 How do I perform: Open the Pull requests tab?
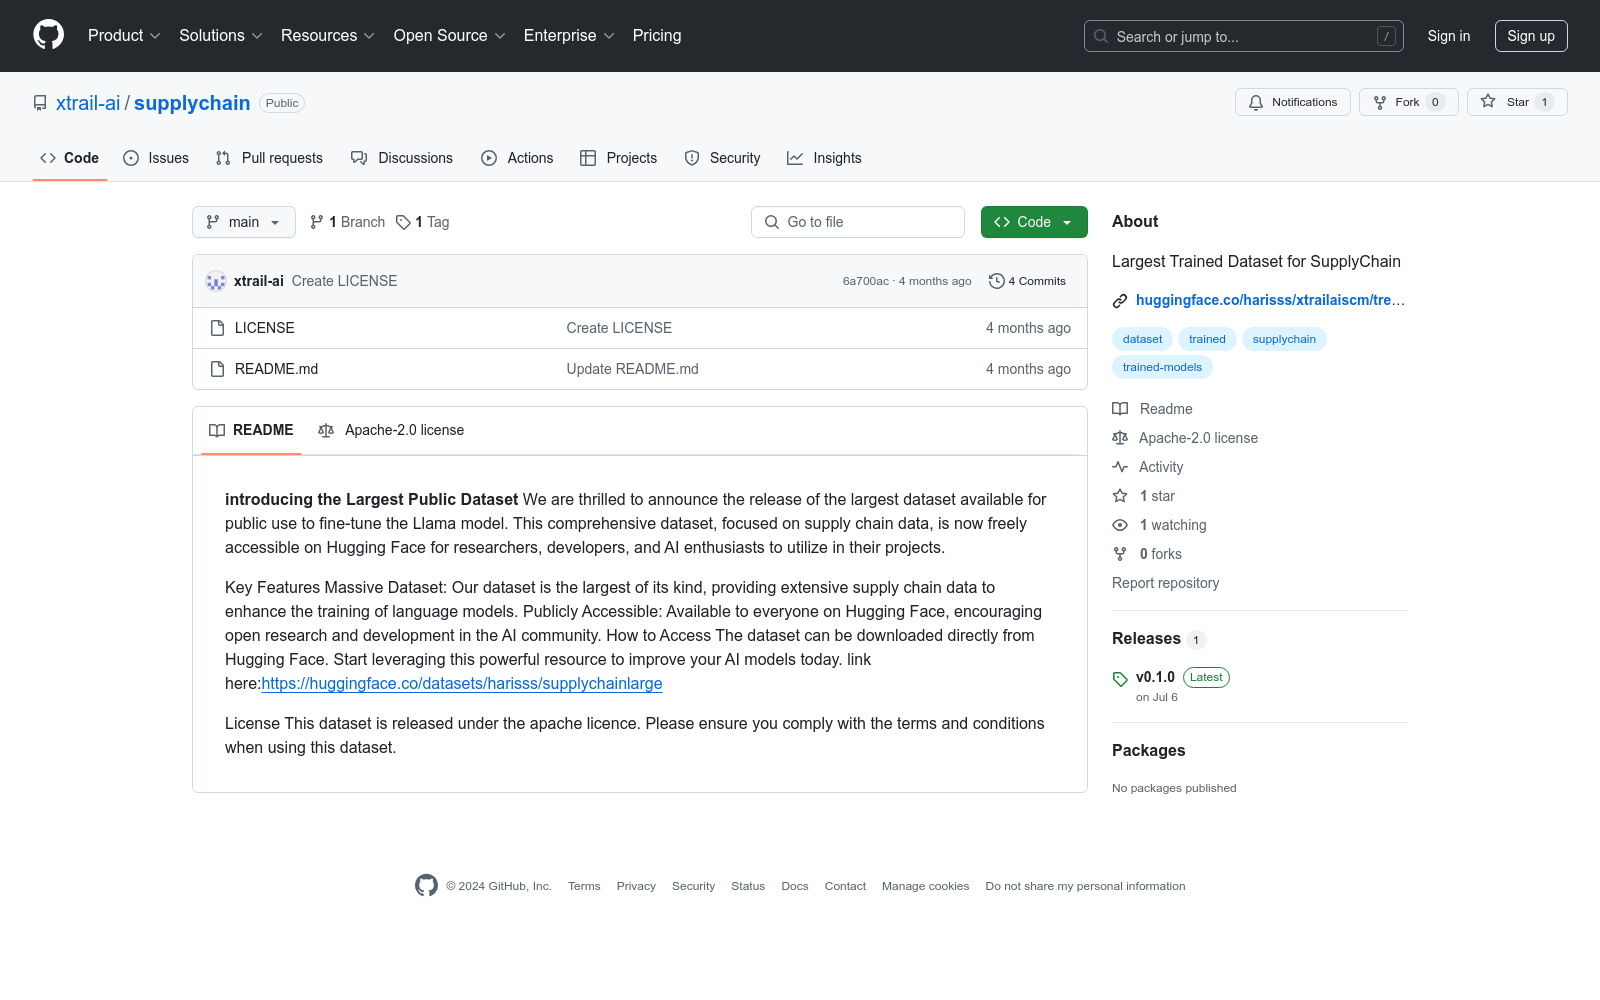point(269,158)
